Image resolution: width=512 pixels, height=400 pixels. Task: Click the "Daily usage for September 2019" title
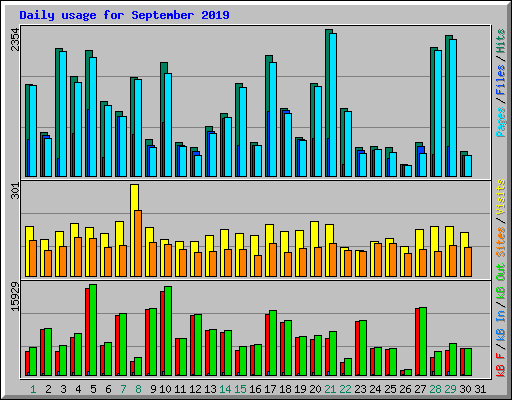click(x=124, y=15)
